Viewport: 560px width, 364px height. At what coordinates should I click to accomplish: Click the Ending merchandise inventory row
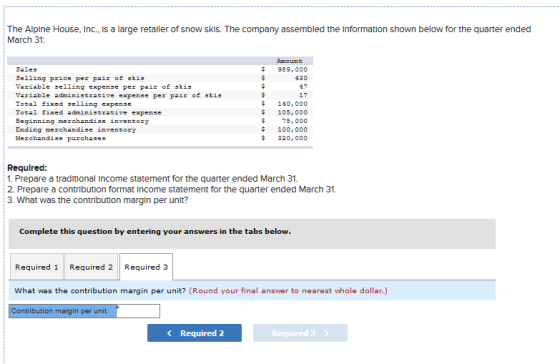(160, 130)
